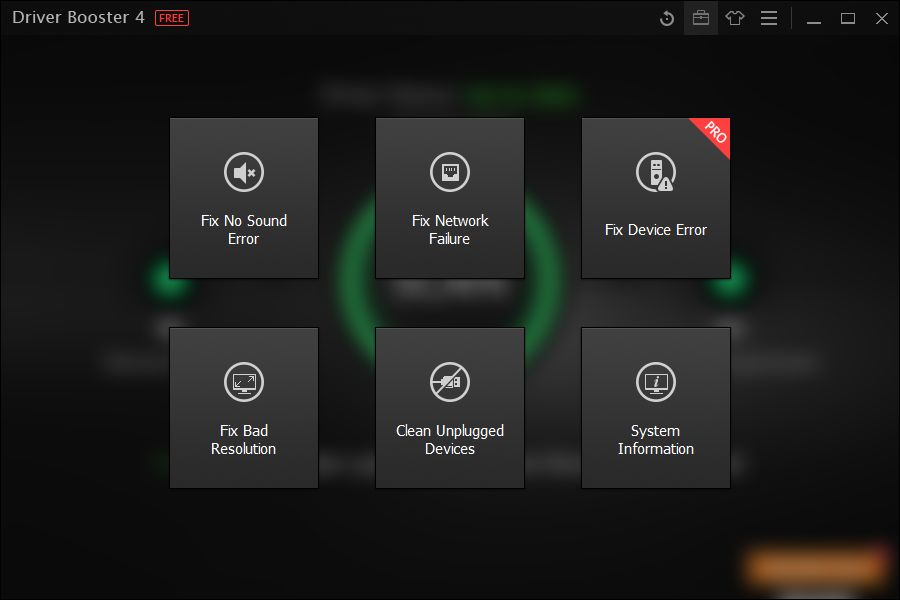Launch the Fix Device Error tool

coord(655,198)
